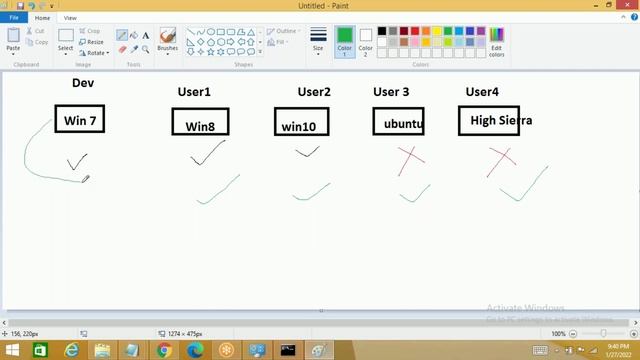Click the zoom out minus button

coord(573,334)
